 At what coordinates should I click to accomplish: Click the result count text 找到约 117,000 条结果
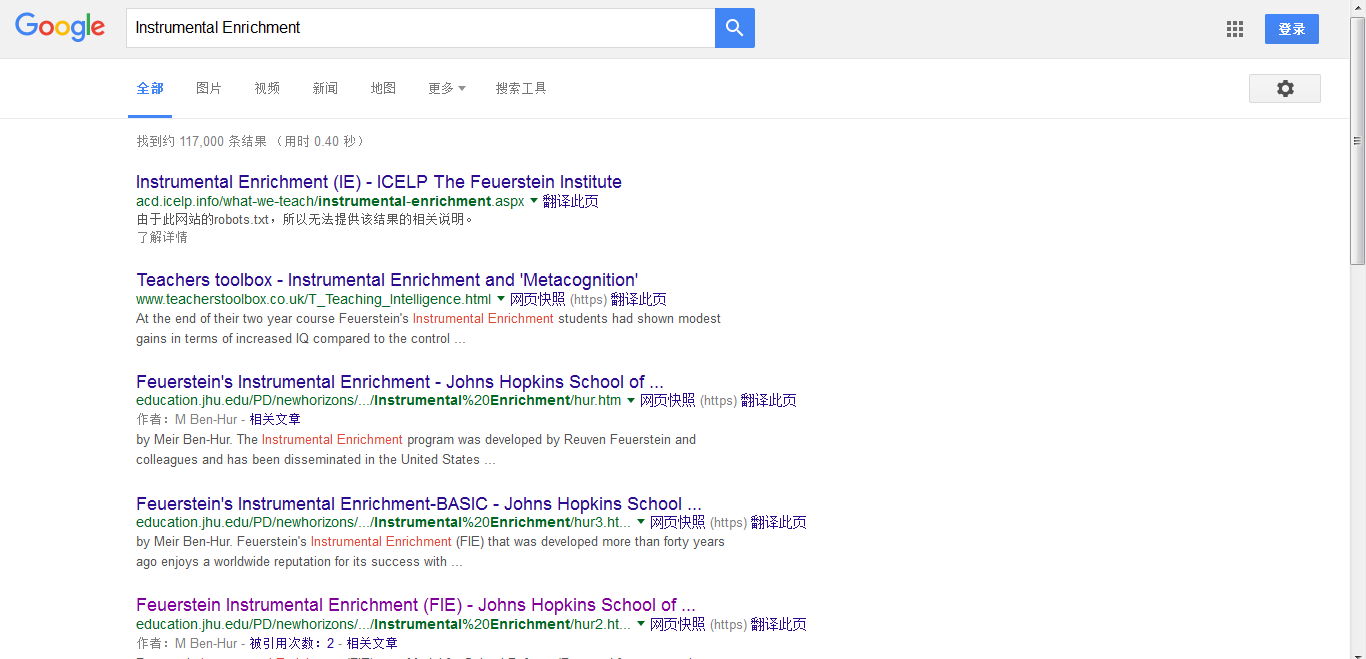(x=202, y=141)
